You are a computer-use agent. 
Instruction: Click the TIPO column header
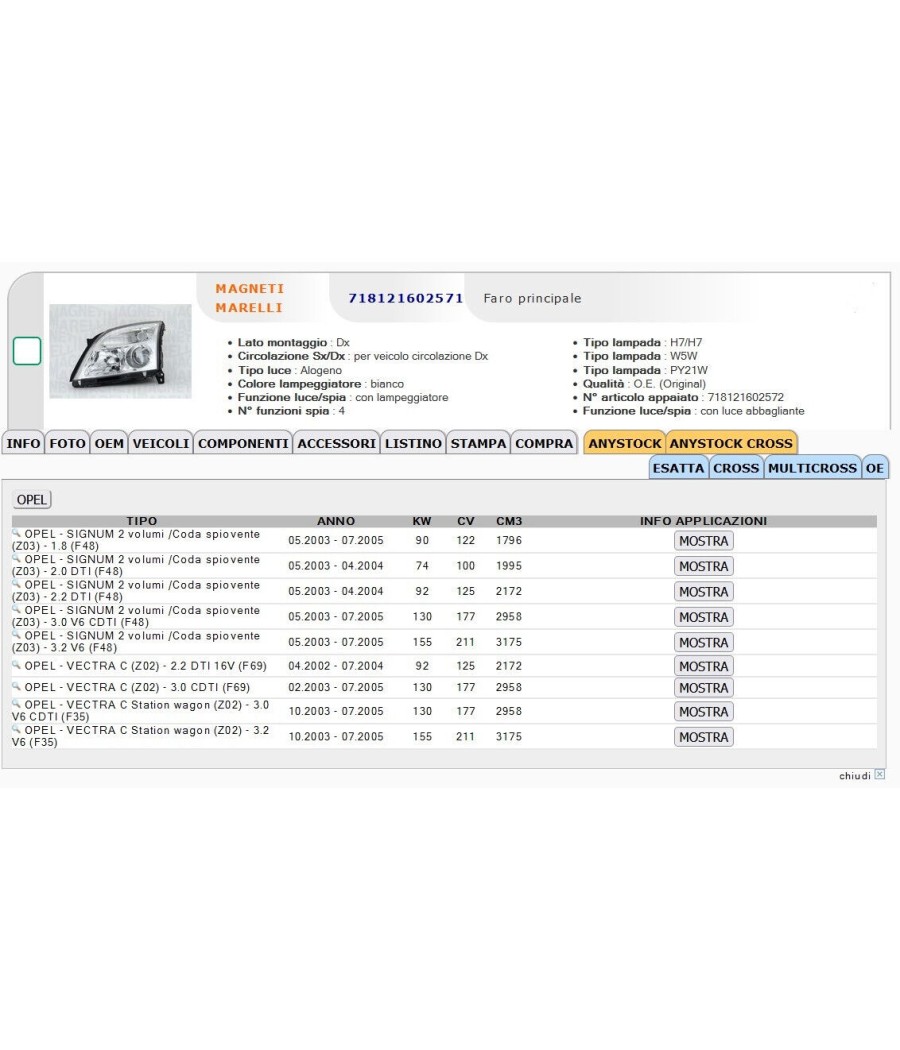141,521
